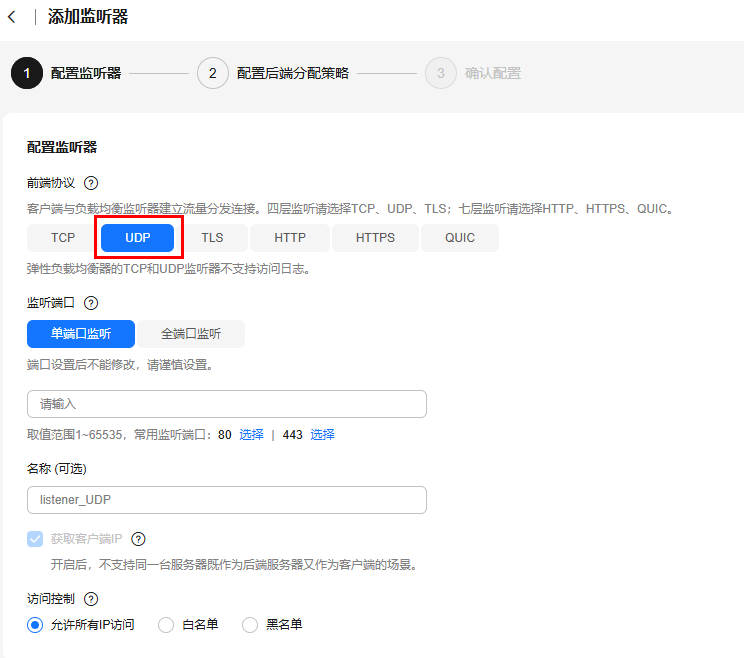Click note about TCP和UDP监听器不支持访问日志
The width and height of the screenshot is (744, 658).
[169, 269]
